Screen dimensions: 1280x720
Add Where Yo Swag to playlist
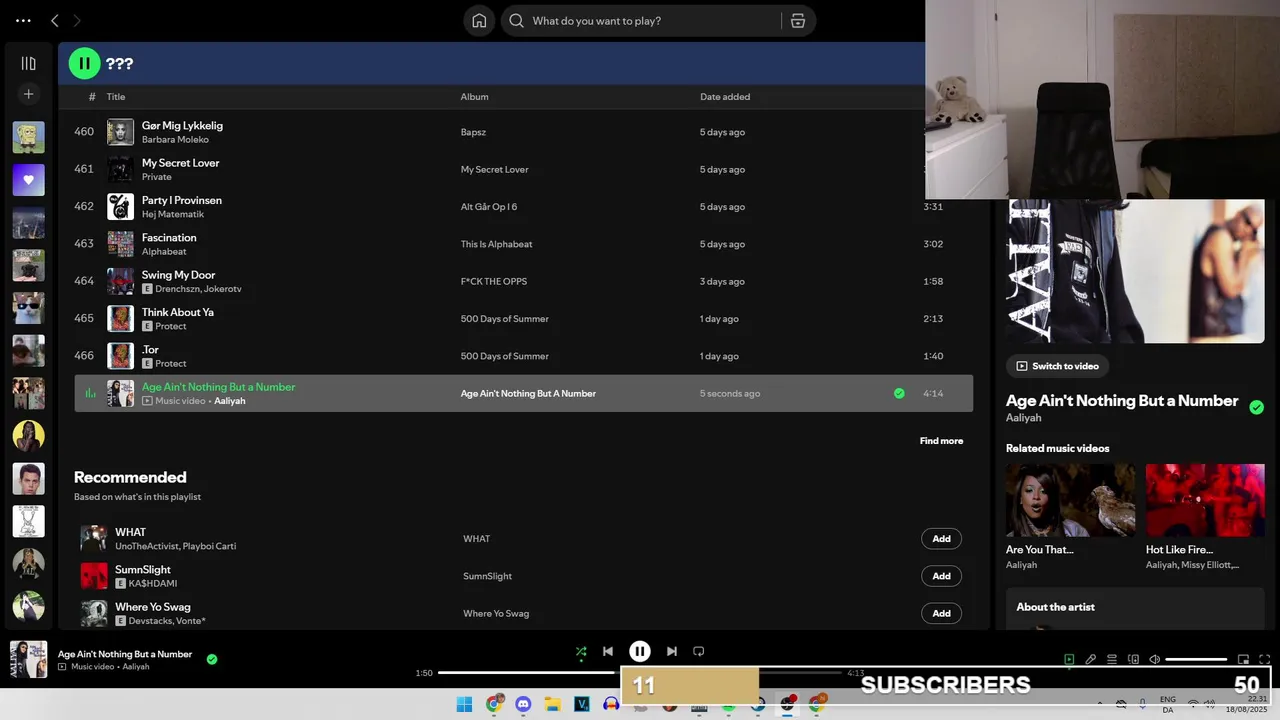pyautogui.click(x=941, y=613)
